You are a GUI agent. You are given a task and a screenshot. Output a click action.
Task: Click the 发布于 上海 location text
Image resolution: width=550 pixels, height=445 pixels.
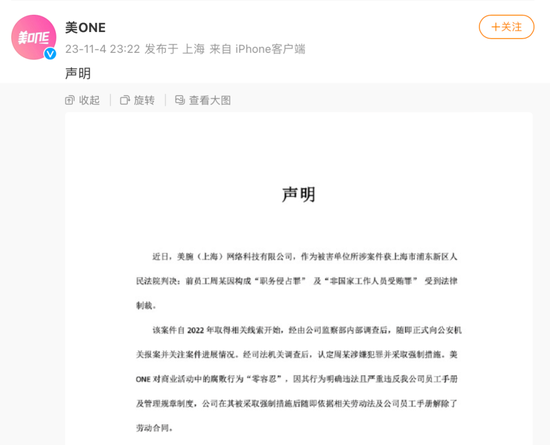point(174,49)
